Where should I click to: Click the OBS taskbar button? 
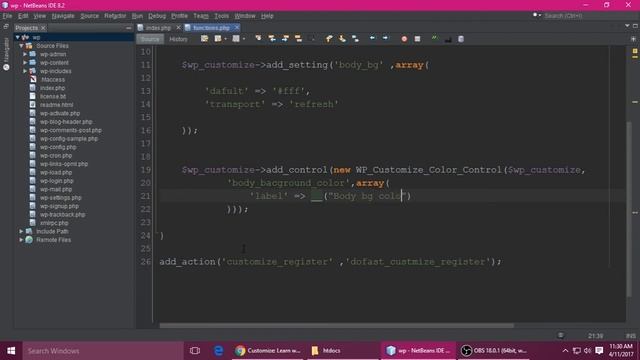pyautogui.click(x=493, y=351)
